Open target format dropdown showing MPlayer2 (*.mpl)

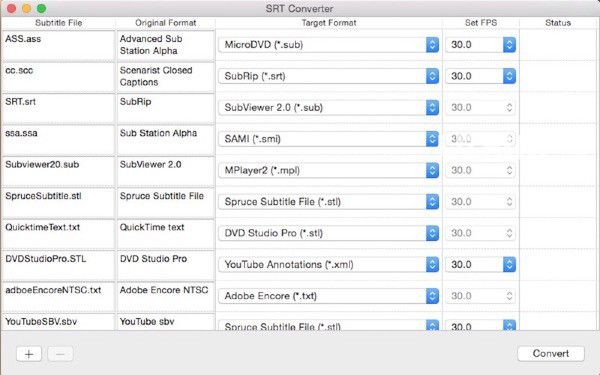[329, 170]
